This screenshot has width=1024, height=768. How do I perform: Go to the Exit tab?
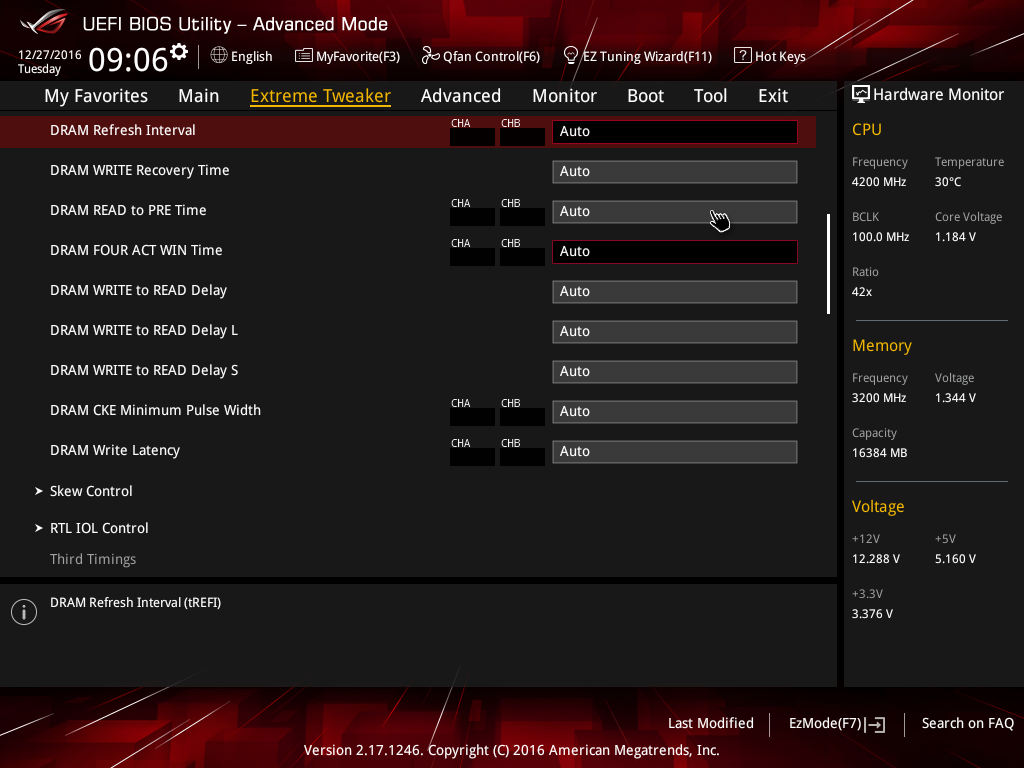[773, 96]
